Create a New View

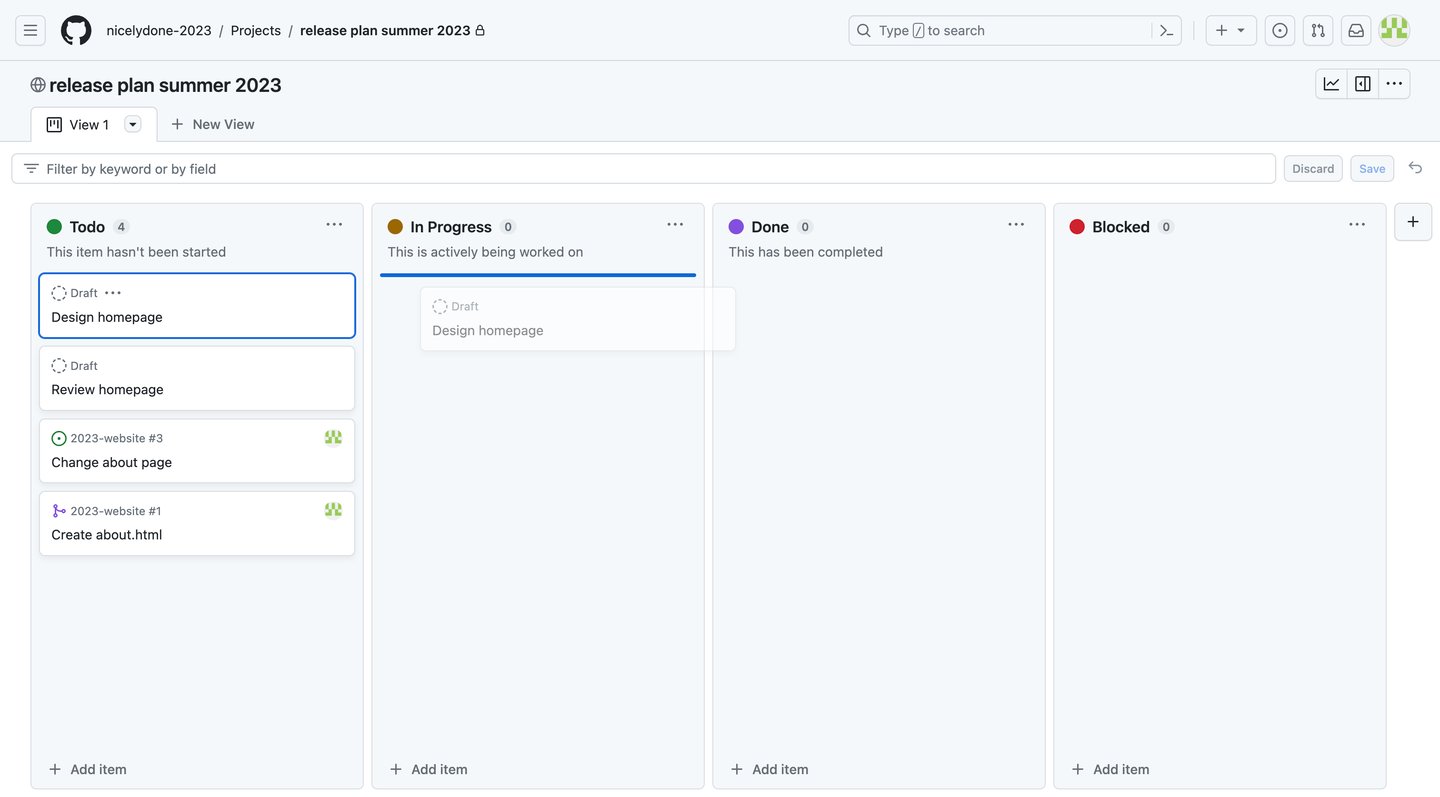click(x=212, y=124)
